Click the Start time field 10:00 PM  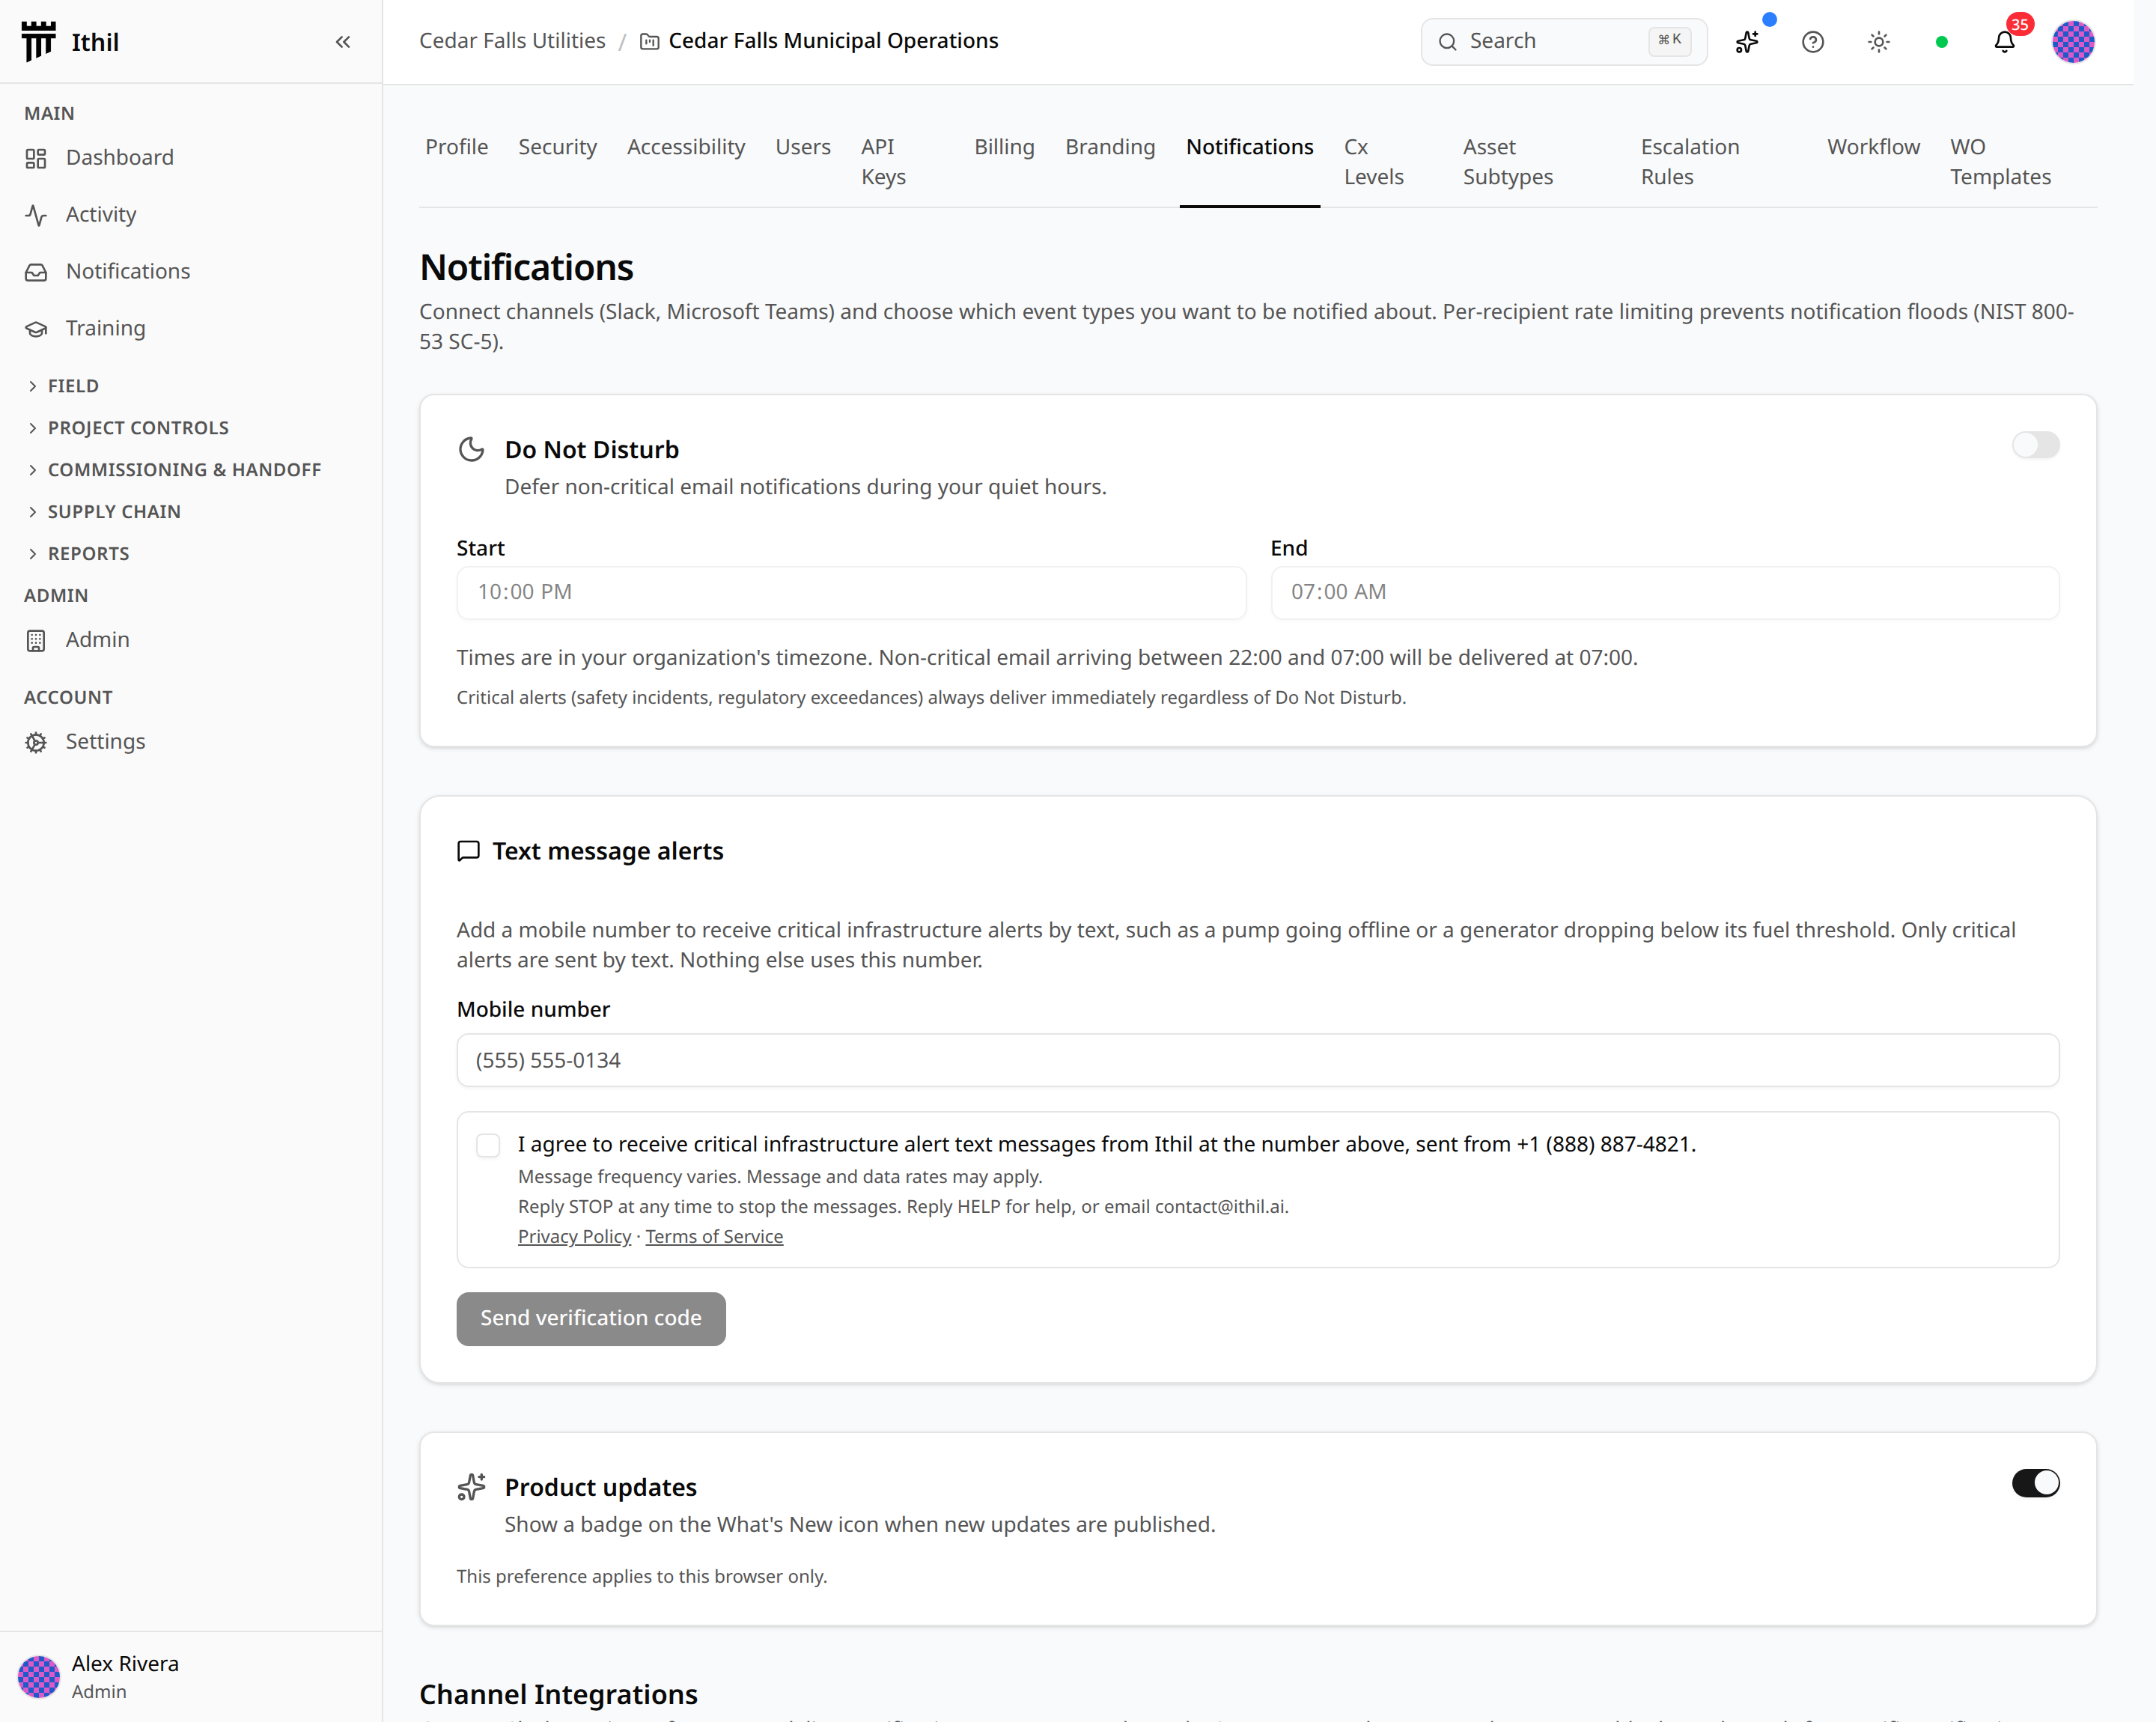pos(851,593)
